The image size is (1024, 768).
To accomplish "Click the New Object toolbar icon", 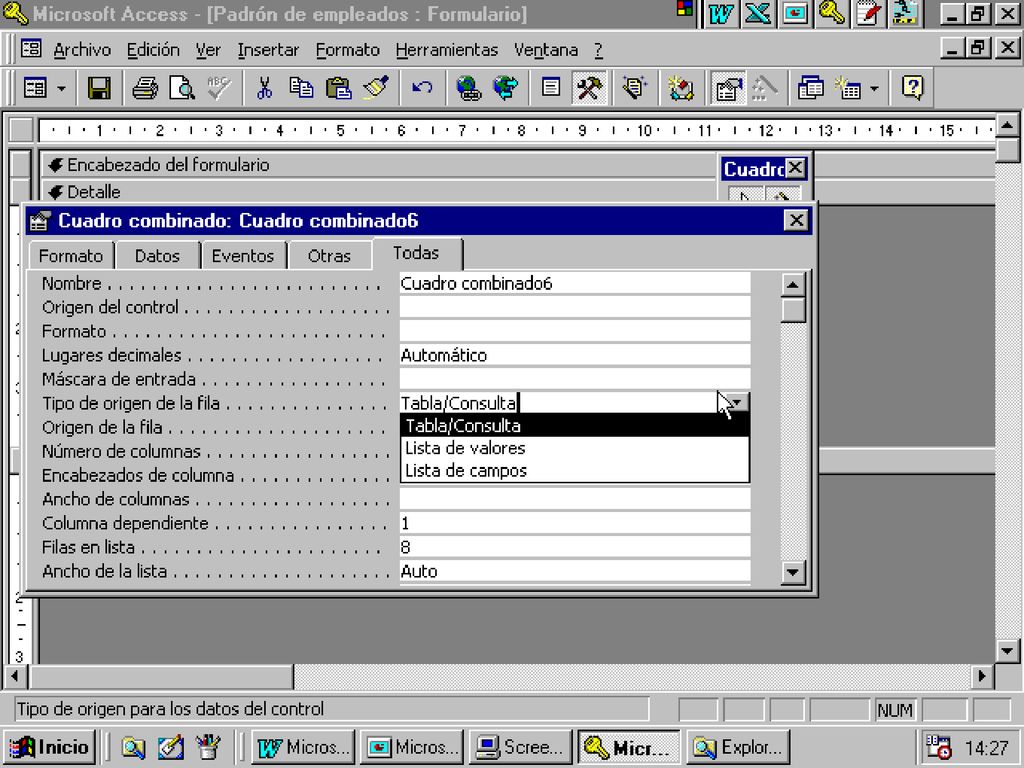I will [848, 88].
